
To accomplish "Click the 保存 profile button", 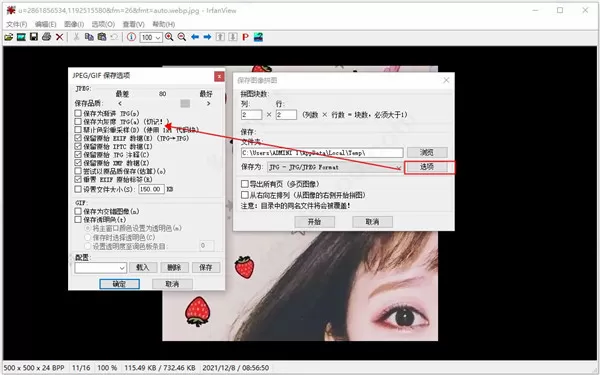I will click(206, 267).
